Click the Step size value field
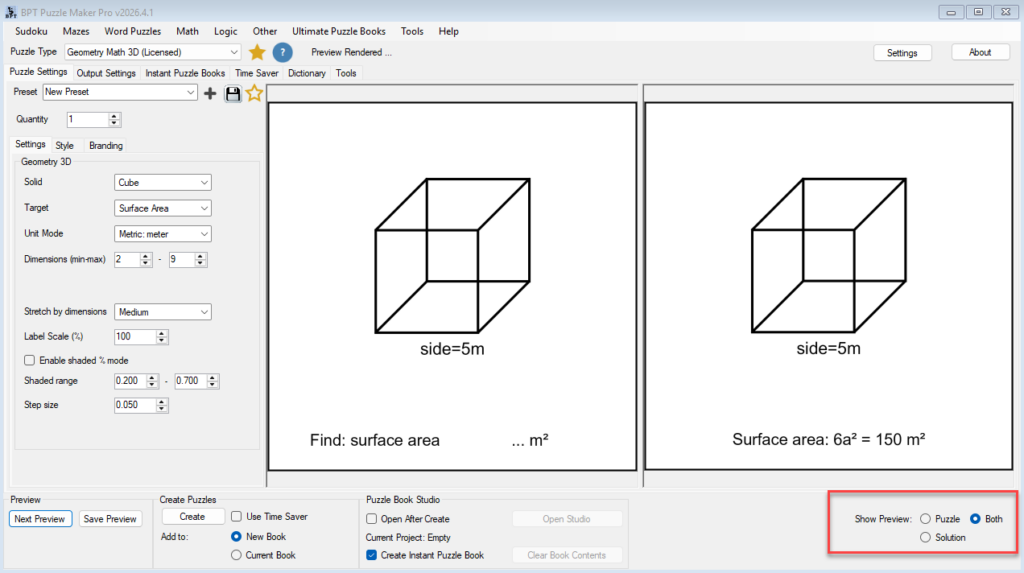Image resolution: width=1024 pixels, height=573 pixels. (135, 405)
